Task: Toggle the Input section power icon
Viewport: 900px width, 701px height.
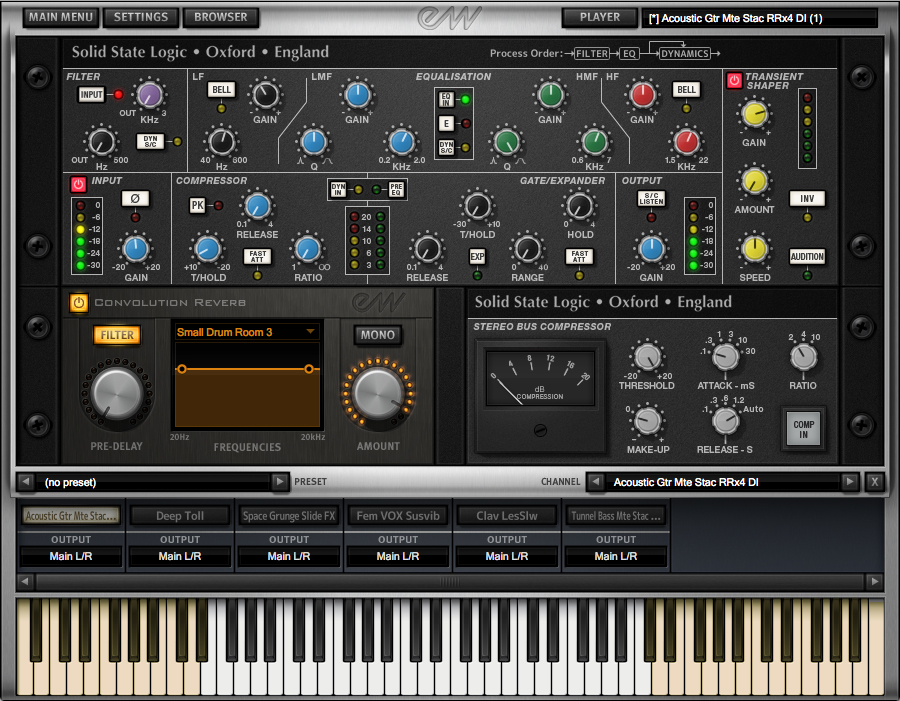Action: 78,184
